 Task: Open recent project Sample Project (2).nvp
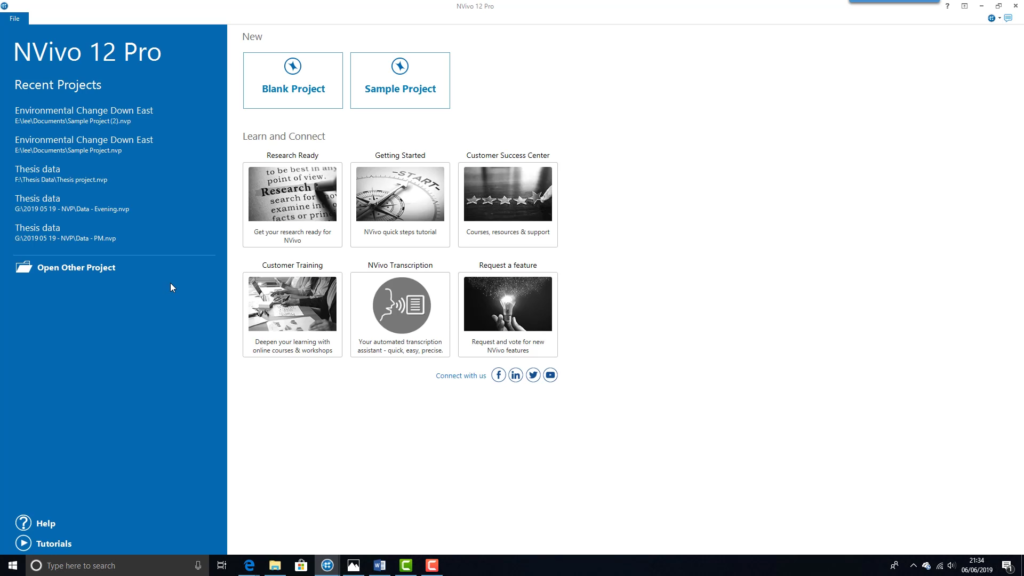pyautogui.click(x=84, y=115)
